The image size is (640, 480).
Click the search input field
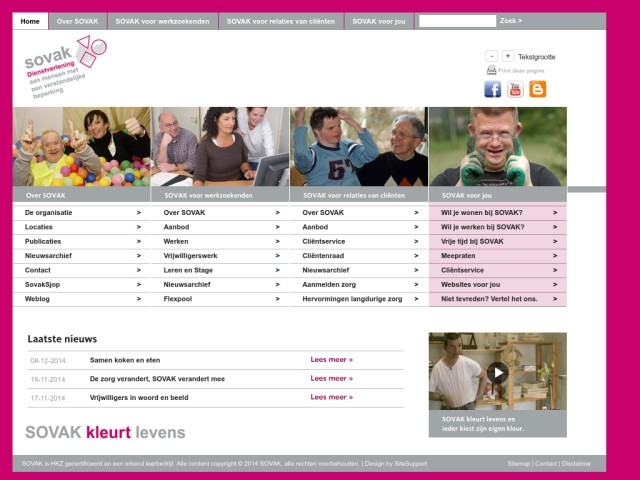point(456,20)
